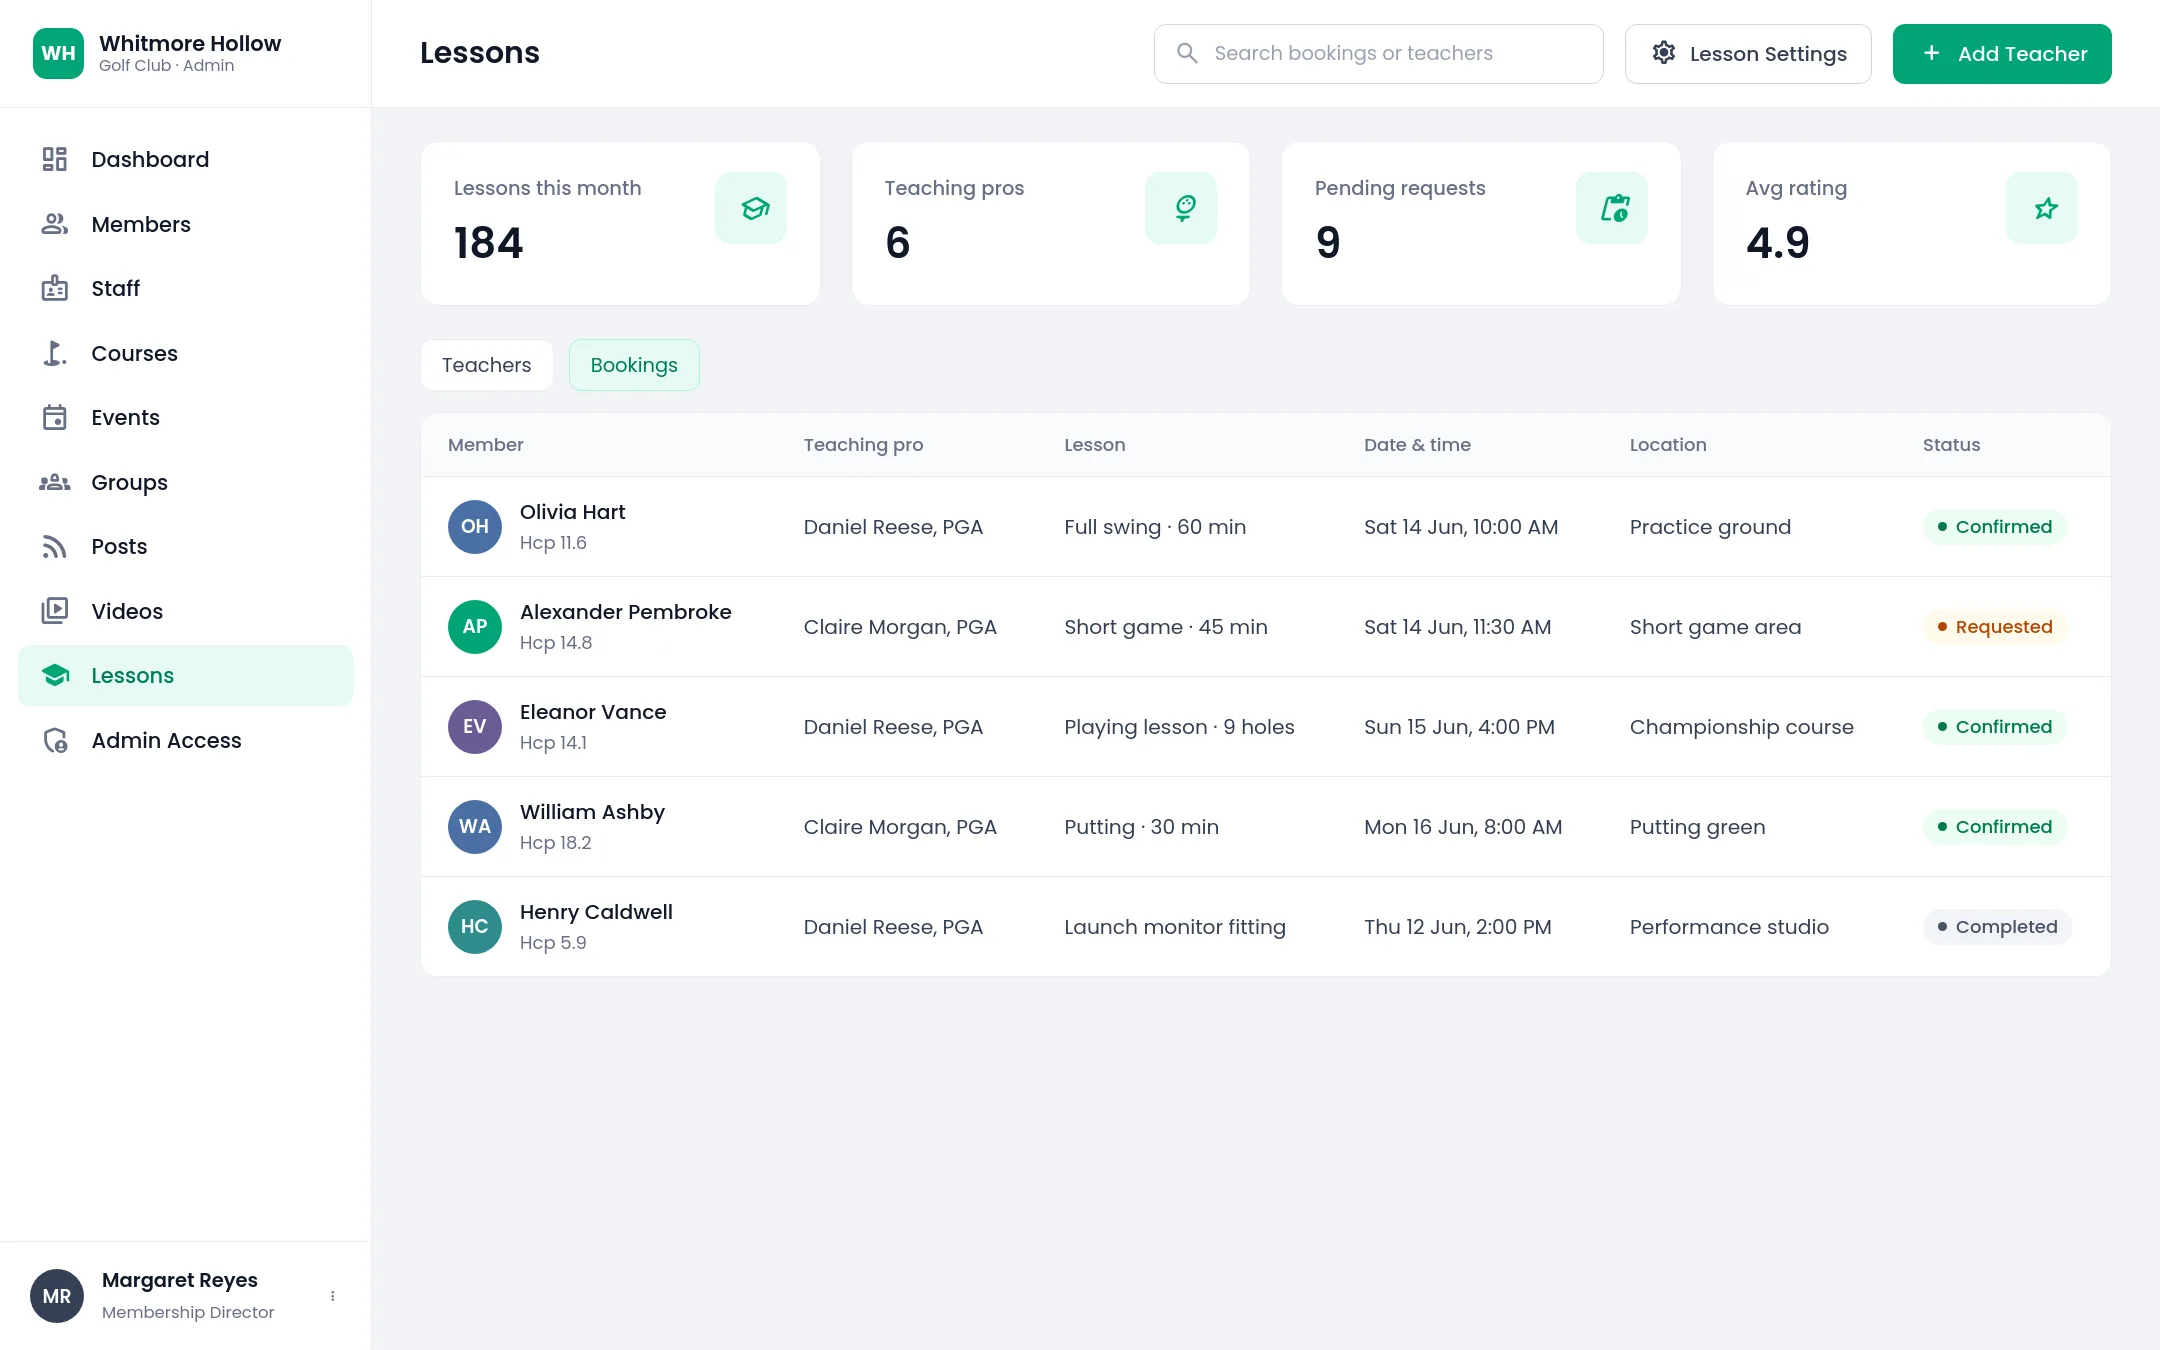Click the Completed status badge

point(1998,927)
